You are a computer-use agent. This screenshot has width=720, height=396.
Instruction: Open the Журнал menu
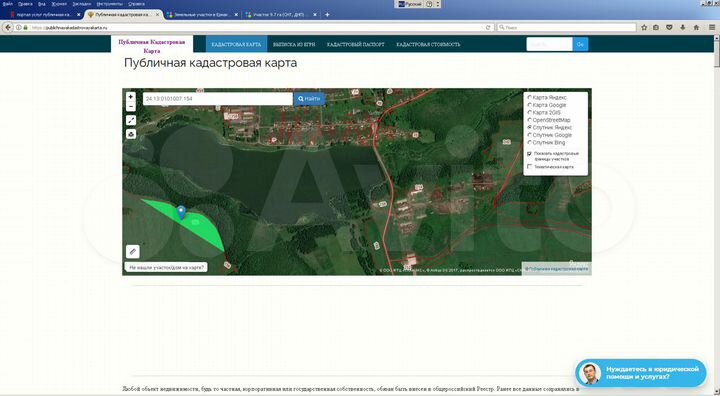pos(59,4)
